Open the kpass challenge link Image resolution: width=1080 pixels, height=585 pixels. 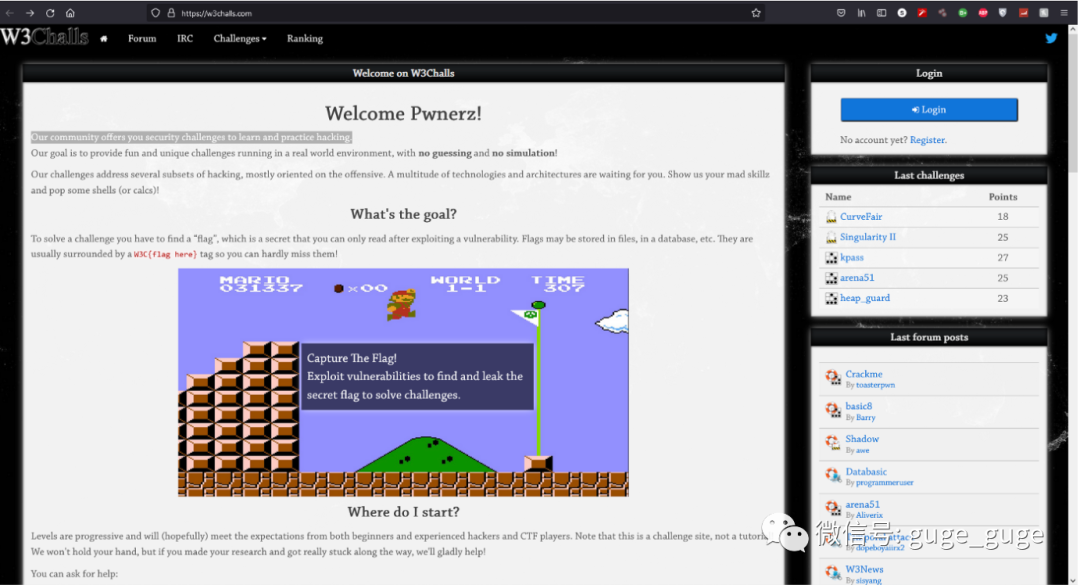click(x=851, y=257)
